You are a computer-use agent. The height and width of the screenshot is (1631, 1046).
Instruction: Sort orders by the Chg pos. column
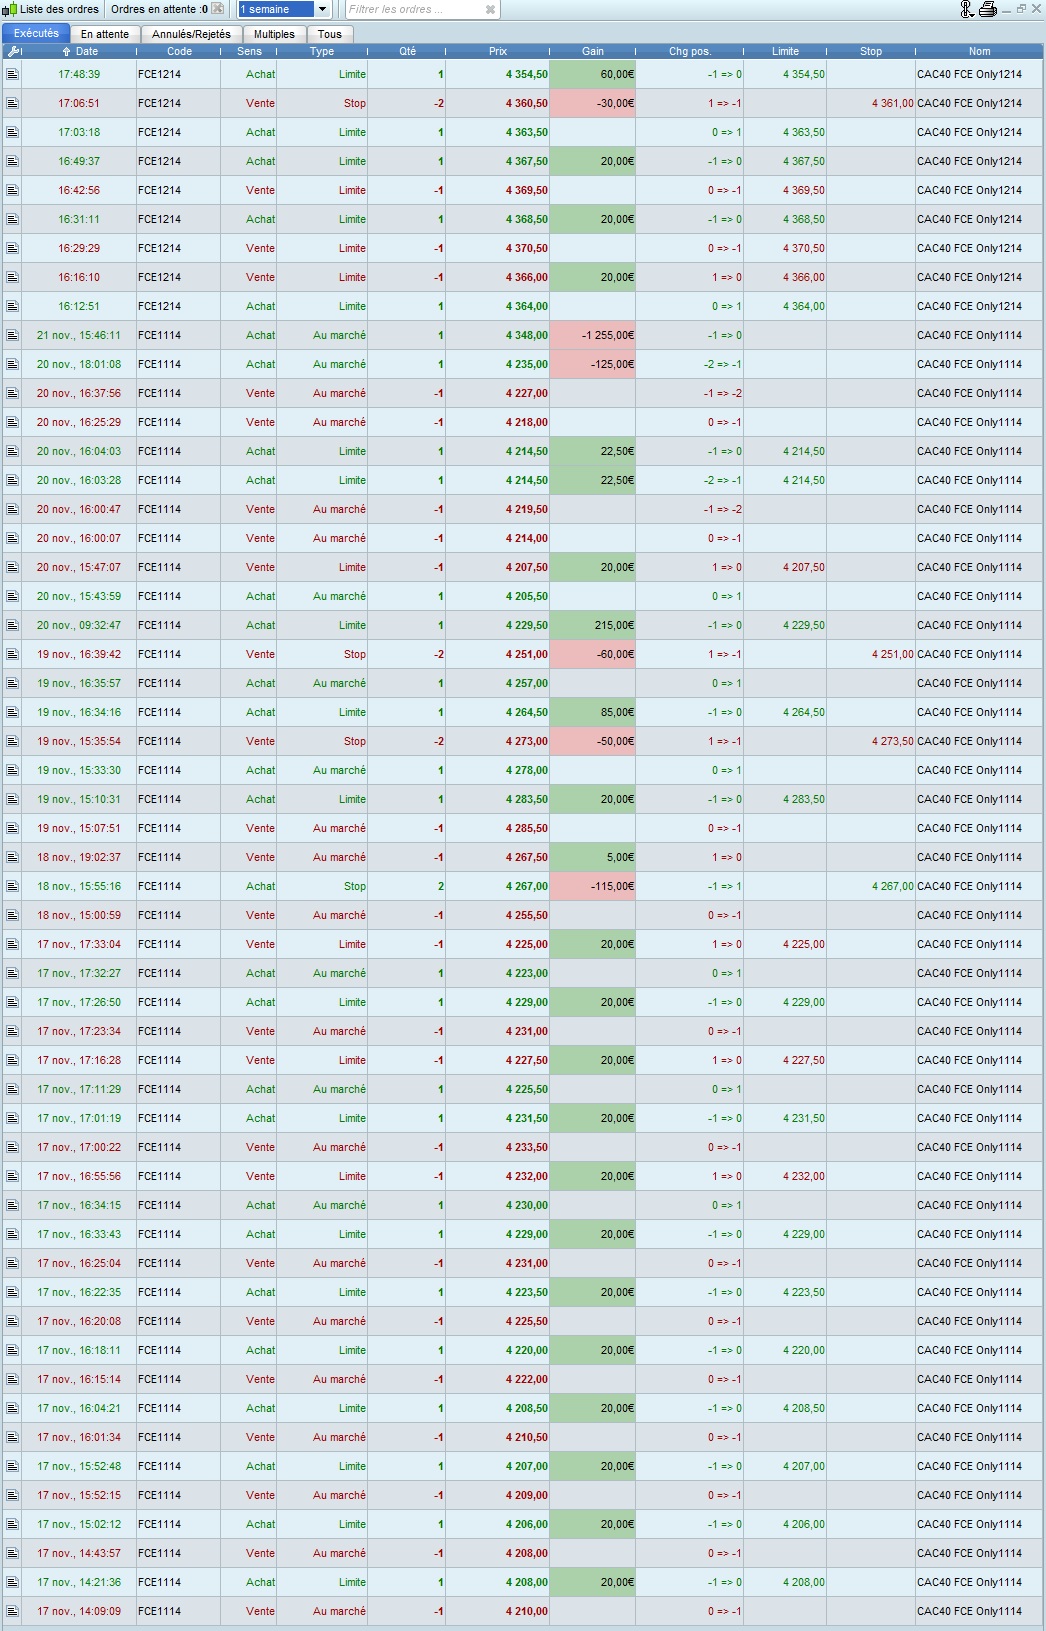click(x=690, y=51)
